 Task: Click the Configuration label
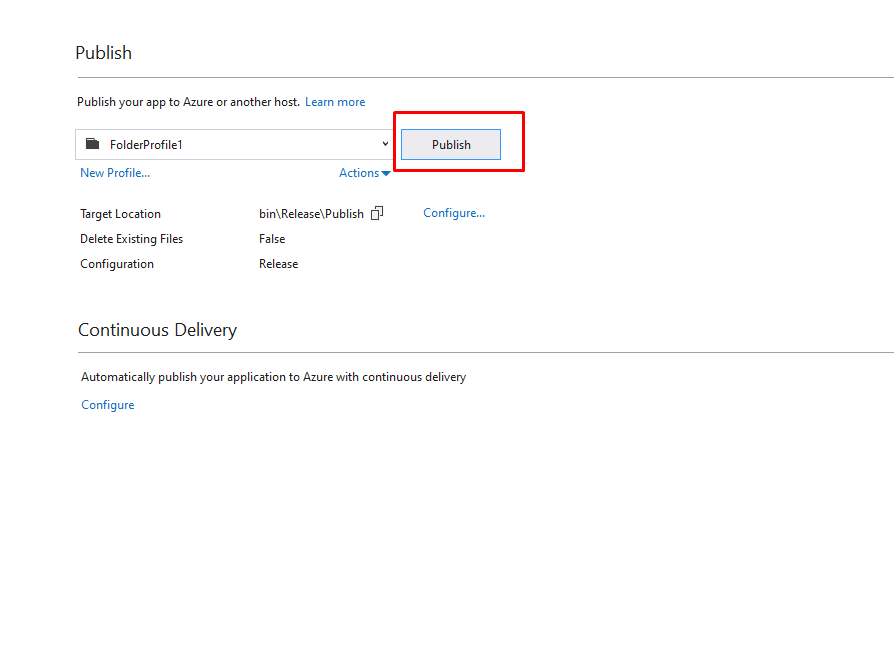point(117,264)
